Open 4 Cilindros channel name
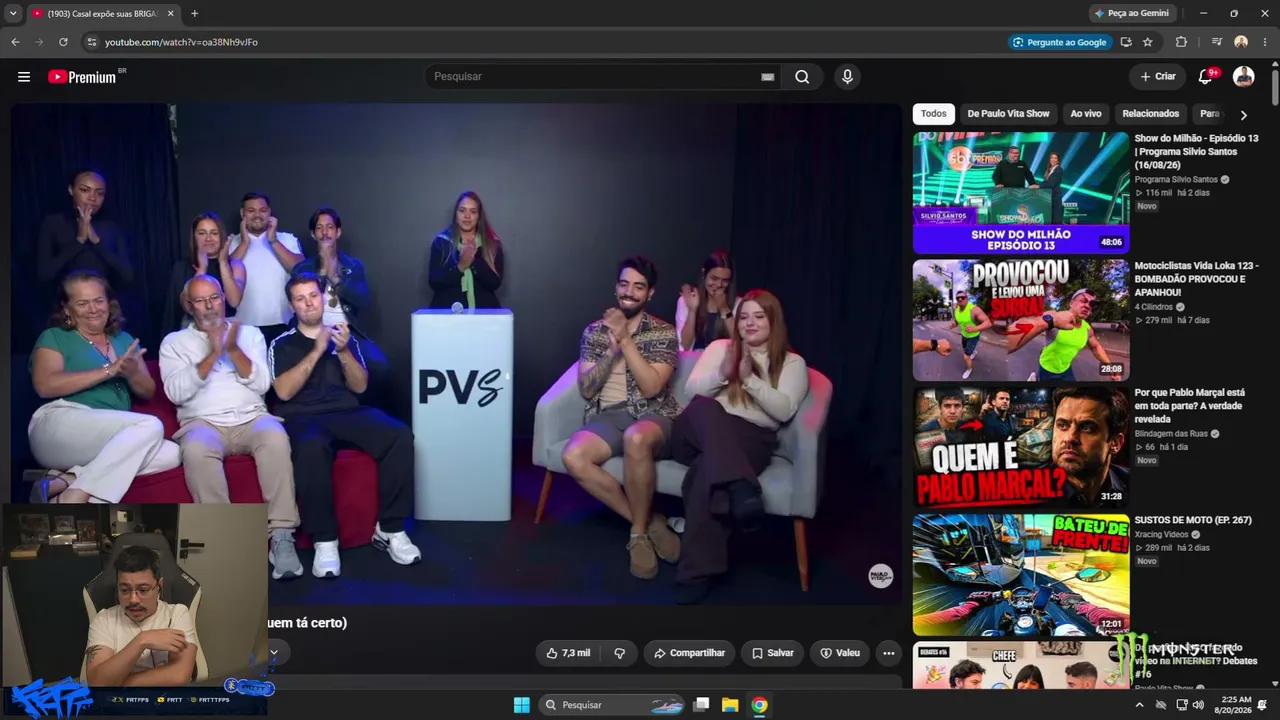The height and width of the screenshot is (720, 1280). (1153, 307)
